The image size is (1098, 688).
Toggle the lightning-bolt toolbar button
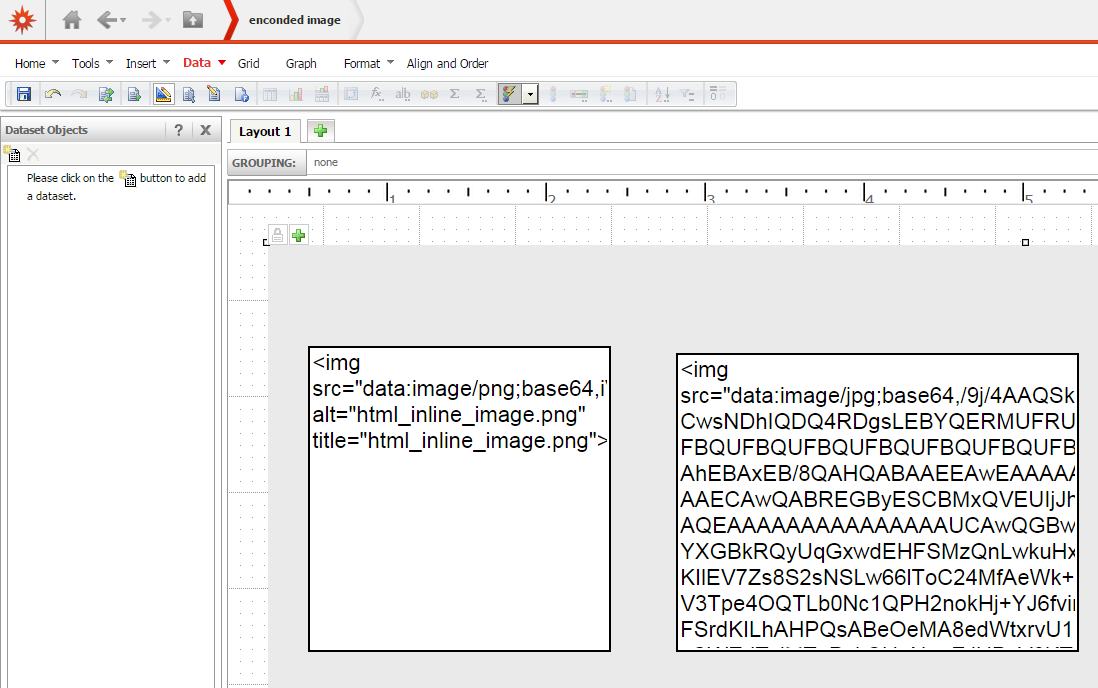(x=509, y=94)
